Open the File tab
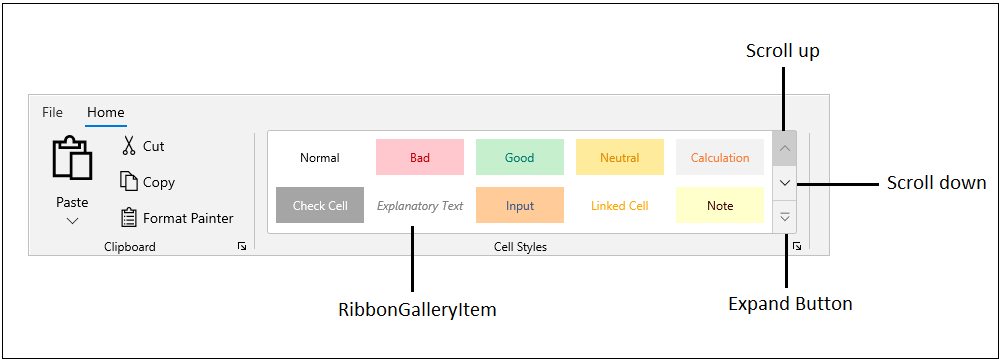 [x=52, y=112]
